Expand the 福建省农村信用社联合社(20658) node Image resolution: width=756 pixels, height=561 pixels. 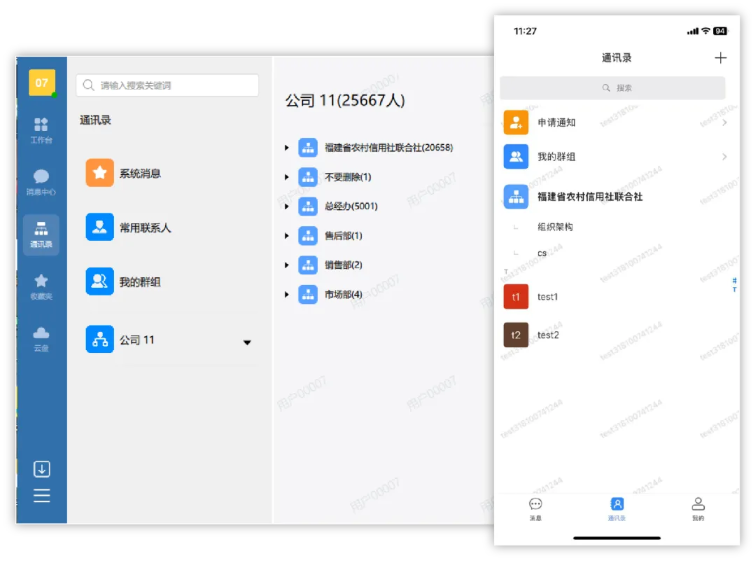[286, 148]
